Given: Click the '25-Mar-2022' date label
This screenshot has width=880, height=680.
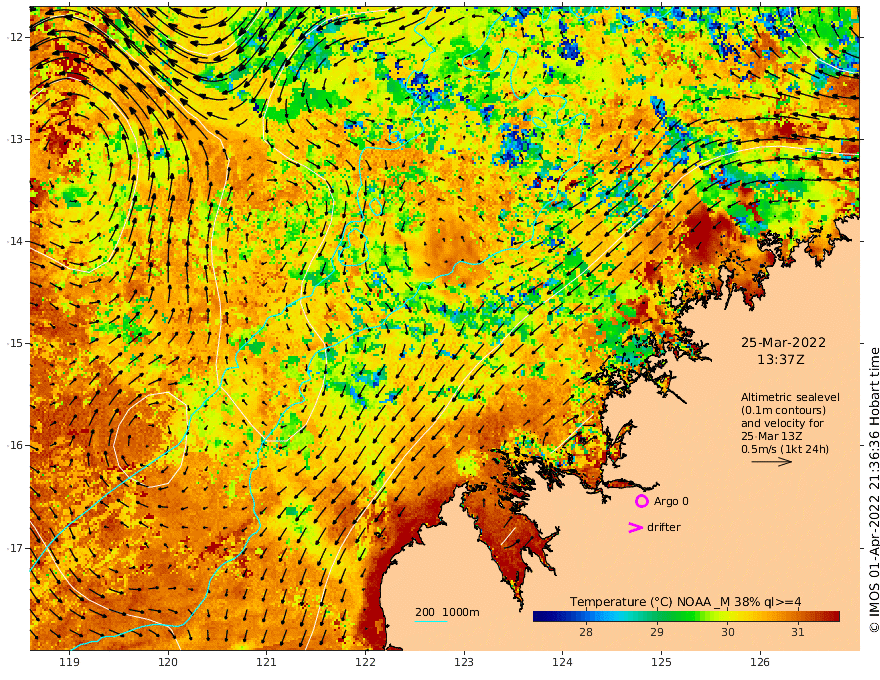Looking at the screenshot, I should click(x=783, y=343).
